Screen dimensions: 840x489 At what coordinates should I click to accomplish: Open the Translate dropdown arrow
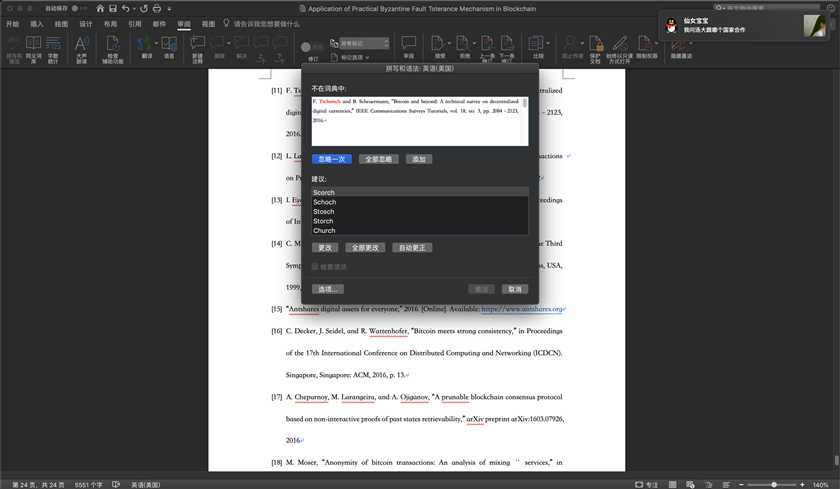pos(156,43)
